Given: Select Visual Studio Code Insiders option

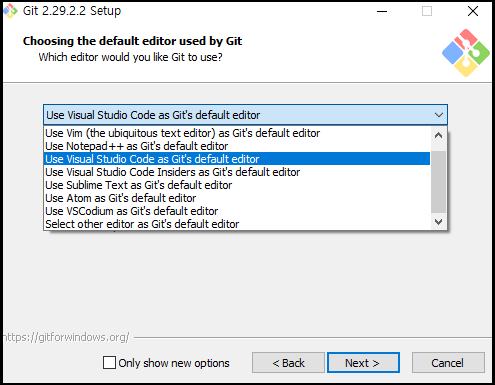Looking at the screenshot, I should click(237, 172).
